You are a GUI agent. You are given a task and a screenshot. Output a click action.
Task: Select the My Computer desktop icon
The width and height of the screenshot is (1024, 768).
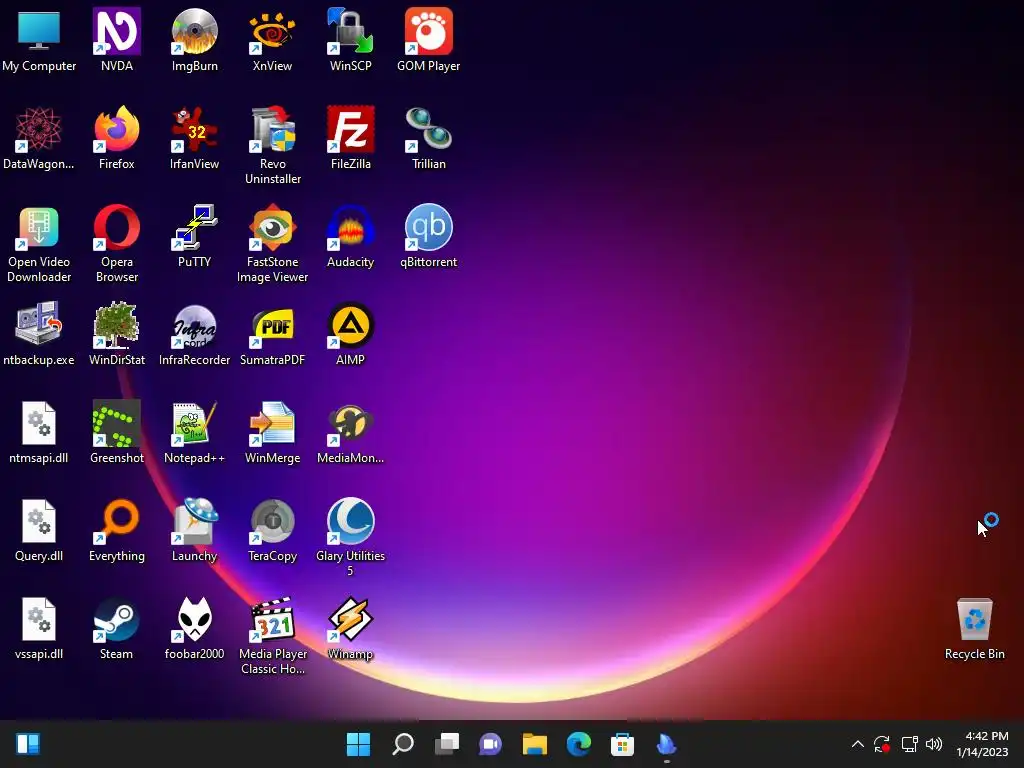pos(39,31)
